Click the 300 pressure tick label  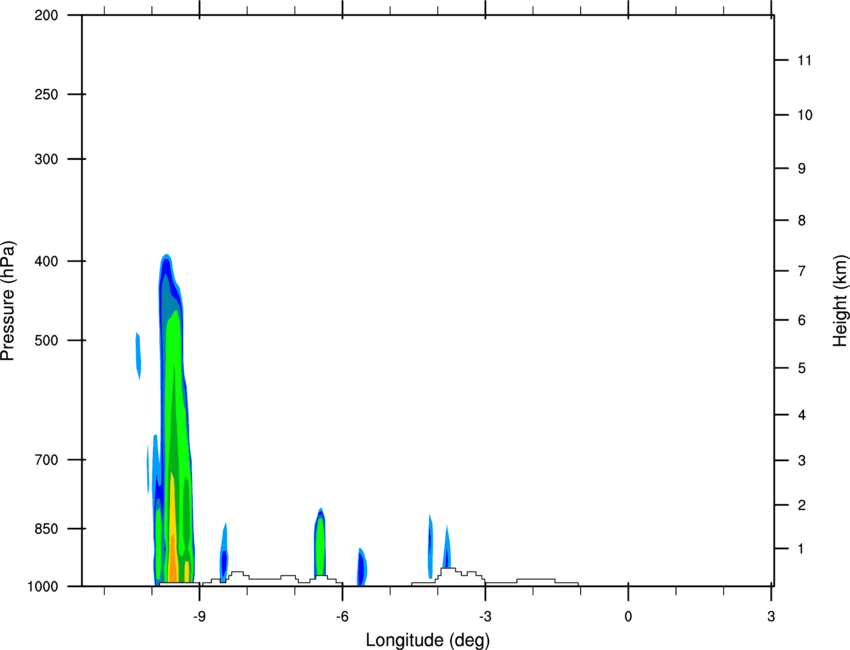tap(46, 159)
